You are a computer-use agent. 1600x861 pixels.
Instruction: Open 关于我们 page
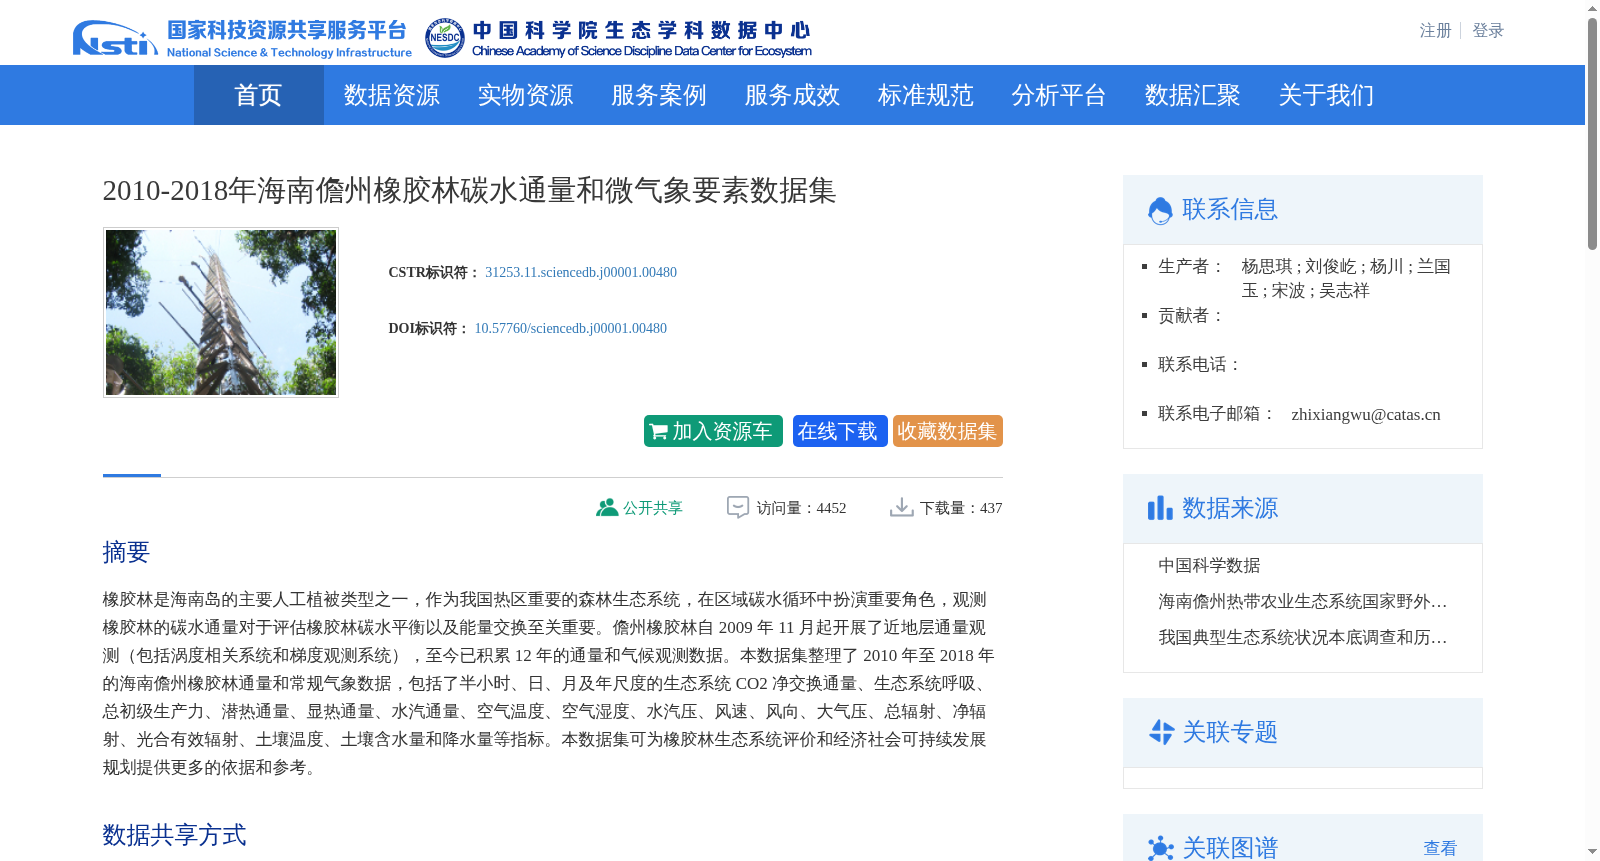(x=1326, y=95)
